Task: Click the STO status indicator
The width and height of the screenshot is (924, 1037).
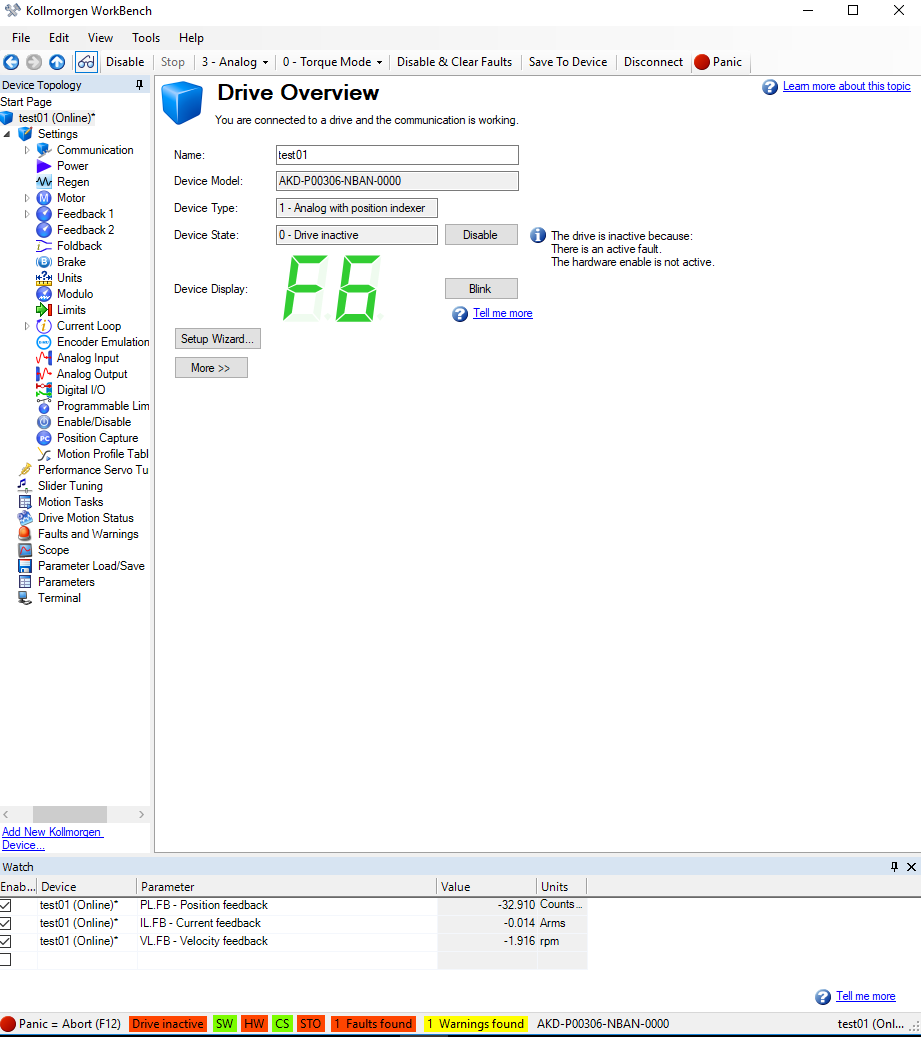Action: pos(311,1024)
